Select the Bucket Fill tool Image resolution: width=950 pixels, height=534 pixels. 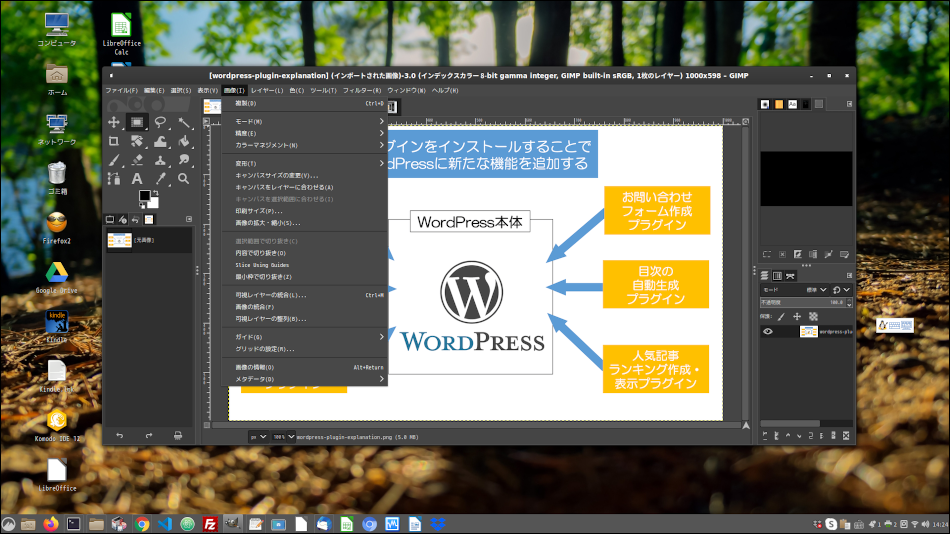(184, 141)
